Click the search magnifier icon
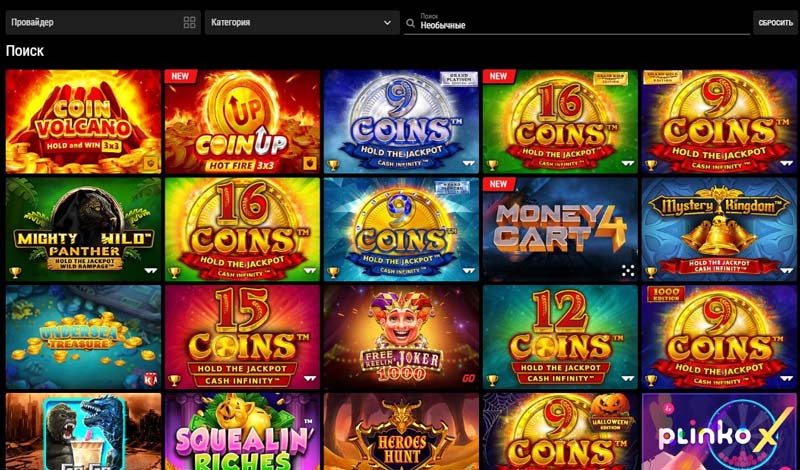The width and height of the screenshot is (800, 470). [410, 23]
